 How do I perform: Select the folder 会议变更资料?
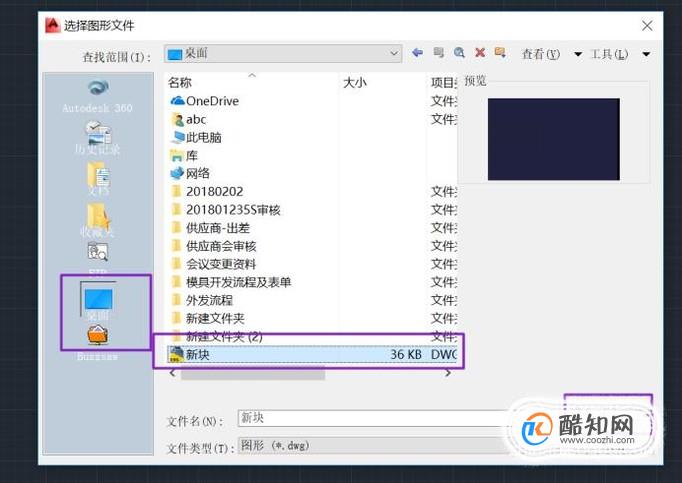(213, 264)
